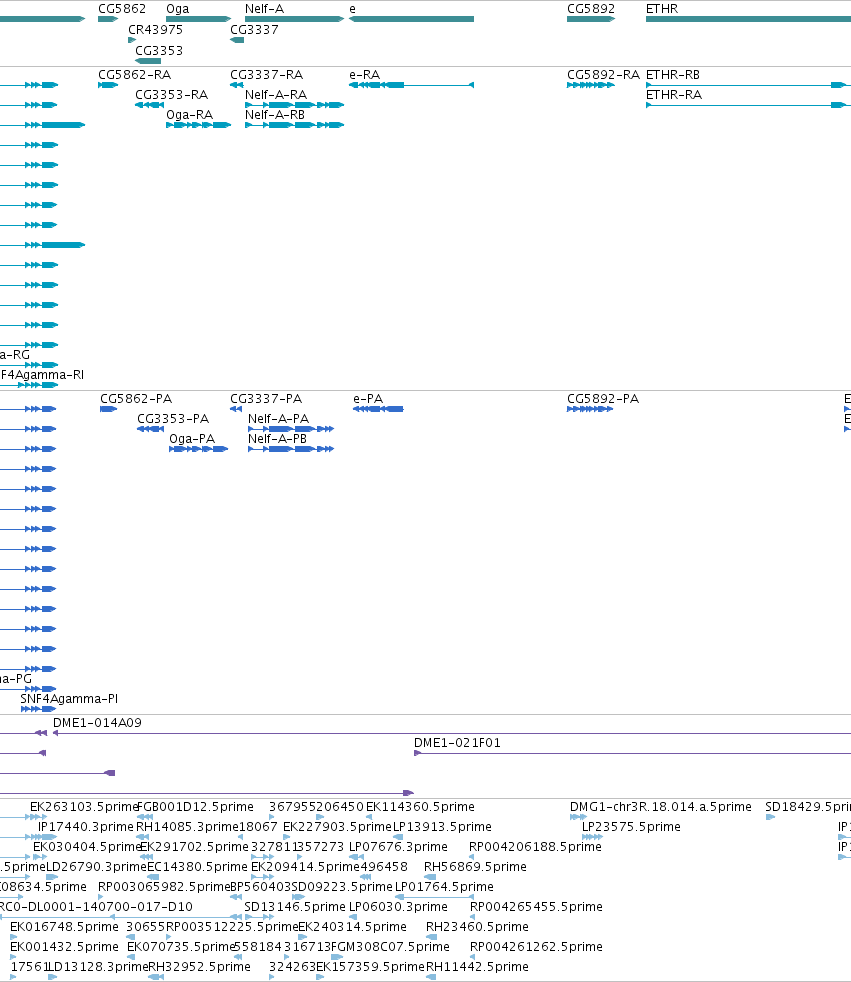The width and height of the screenshot is (851, 982).
Task: Click the EK030404.5prime label
Action: 87,847
